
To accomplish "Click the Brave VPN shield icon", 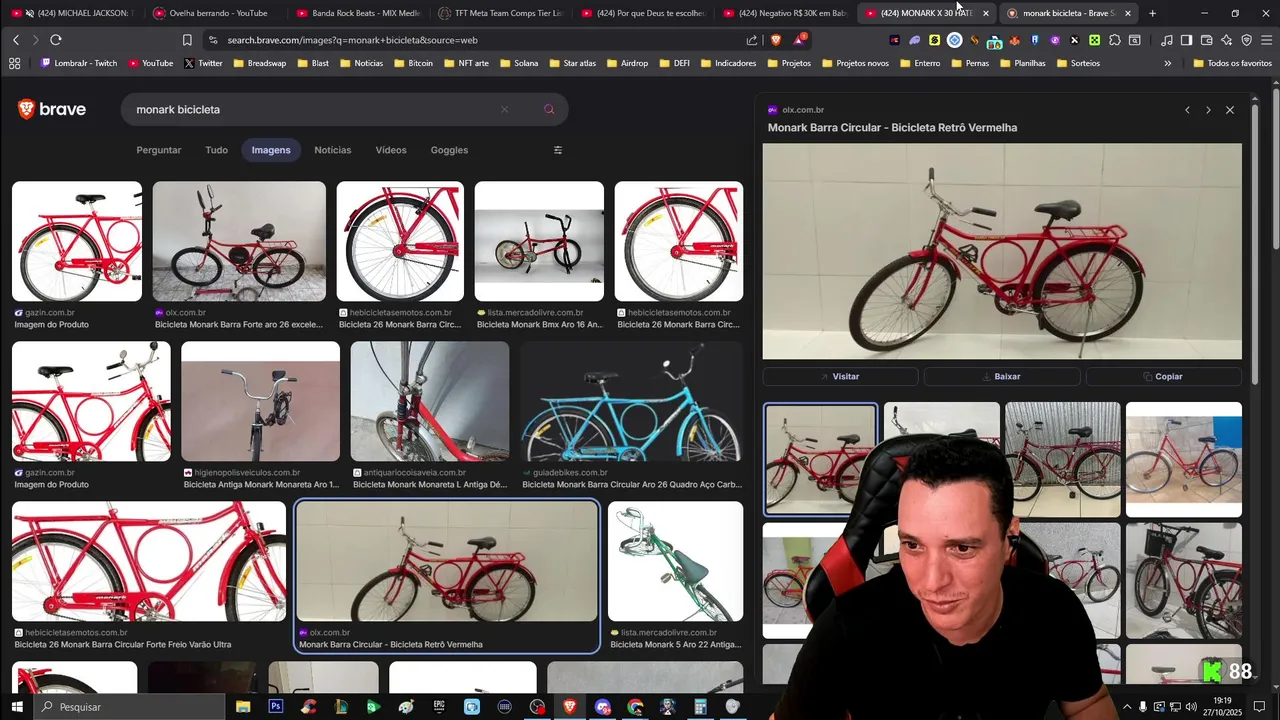I will click(1246, 40).
